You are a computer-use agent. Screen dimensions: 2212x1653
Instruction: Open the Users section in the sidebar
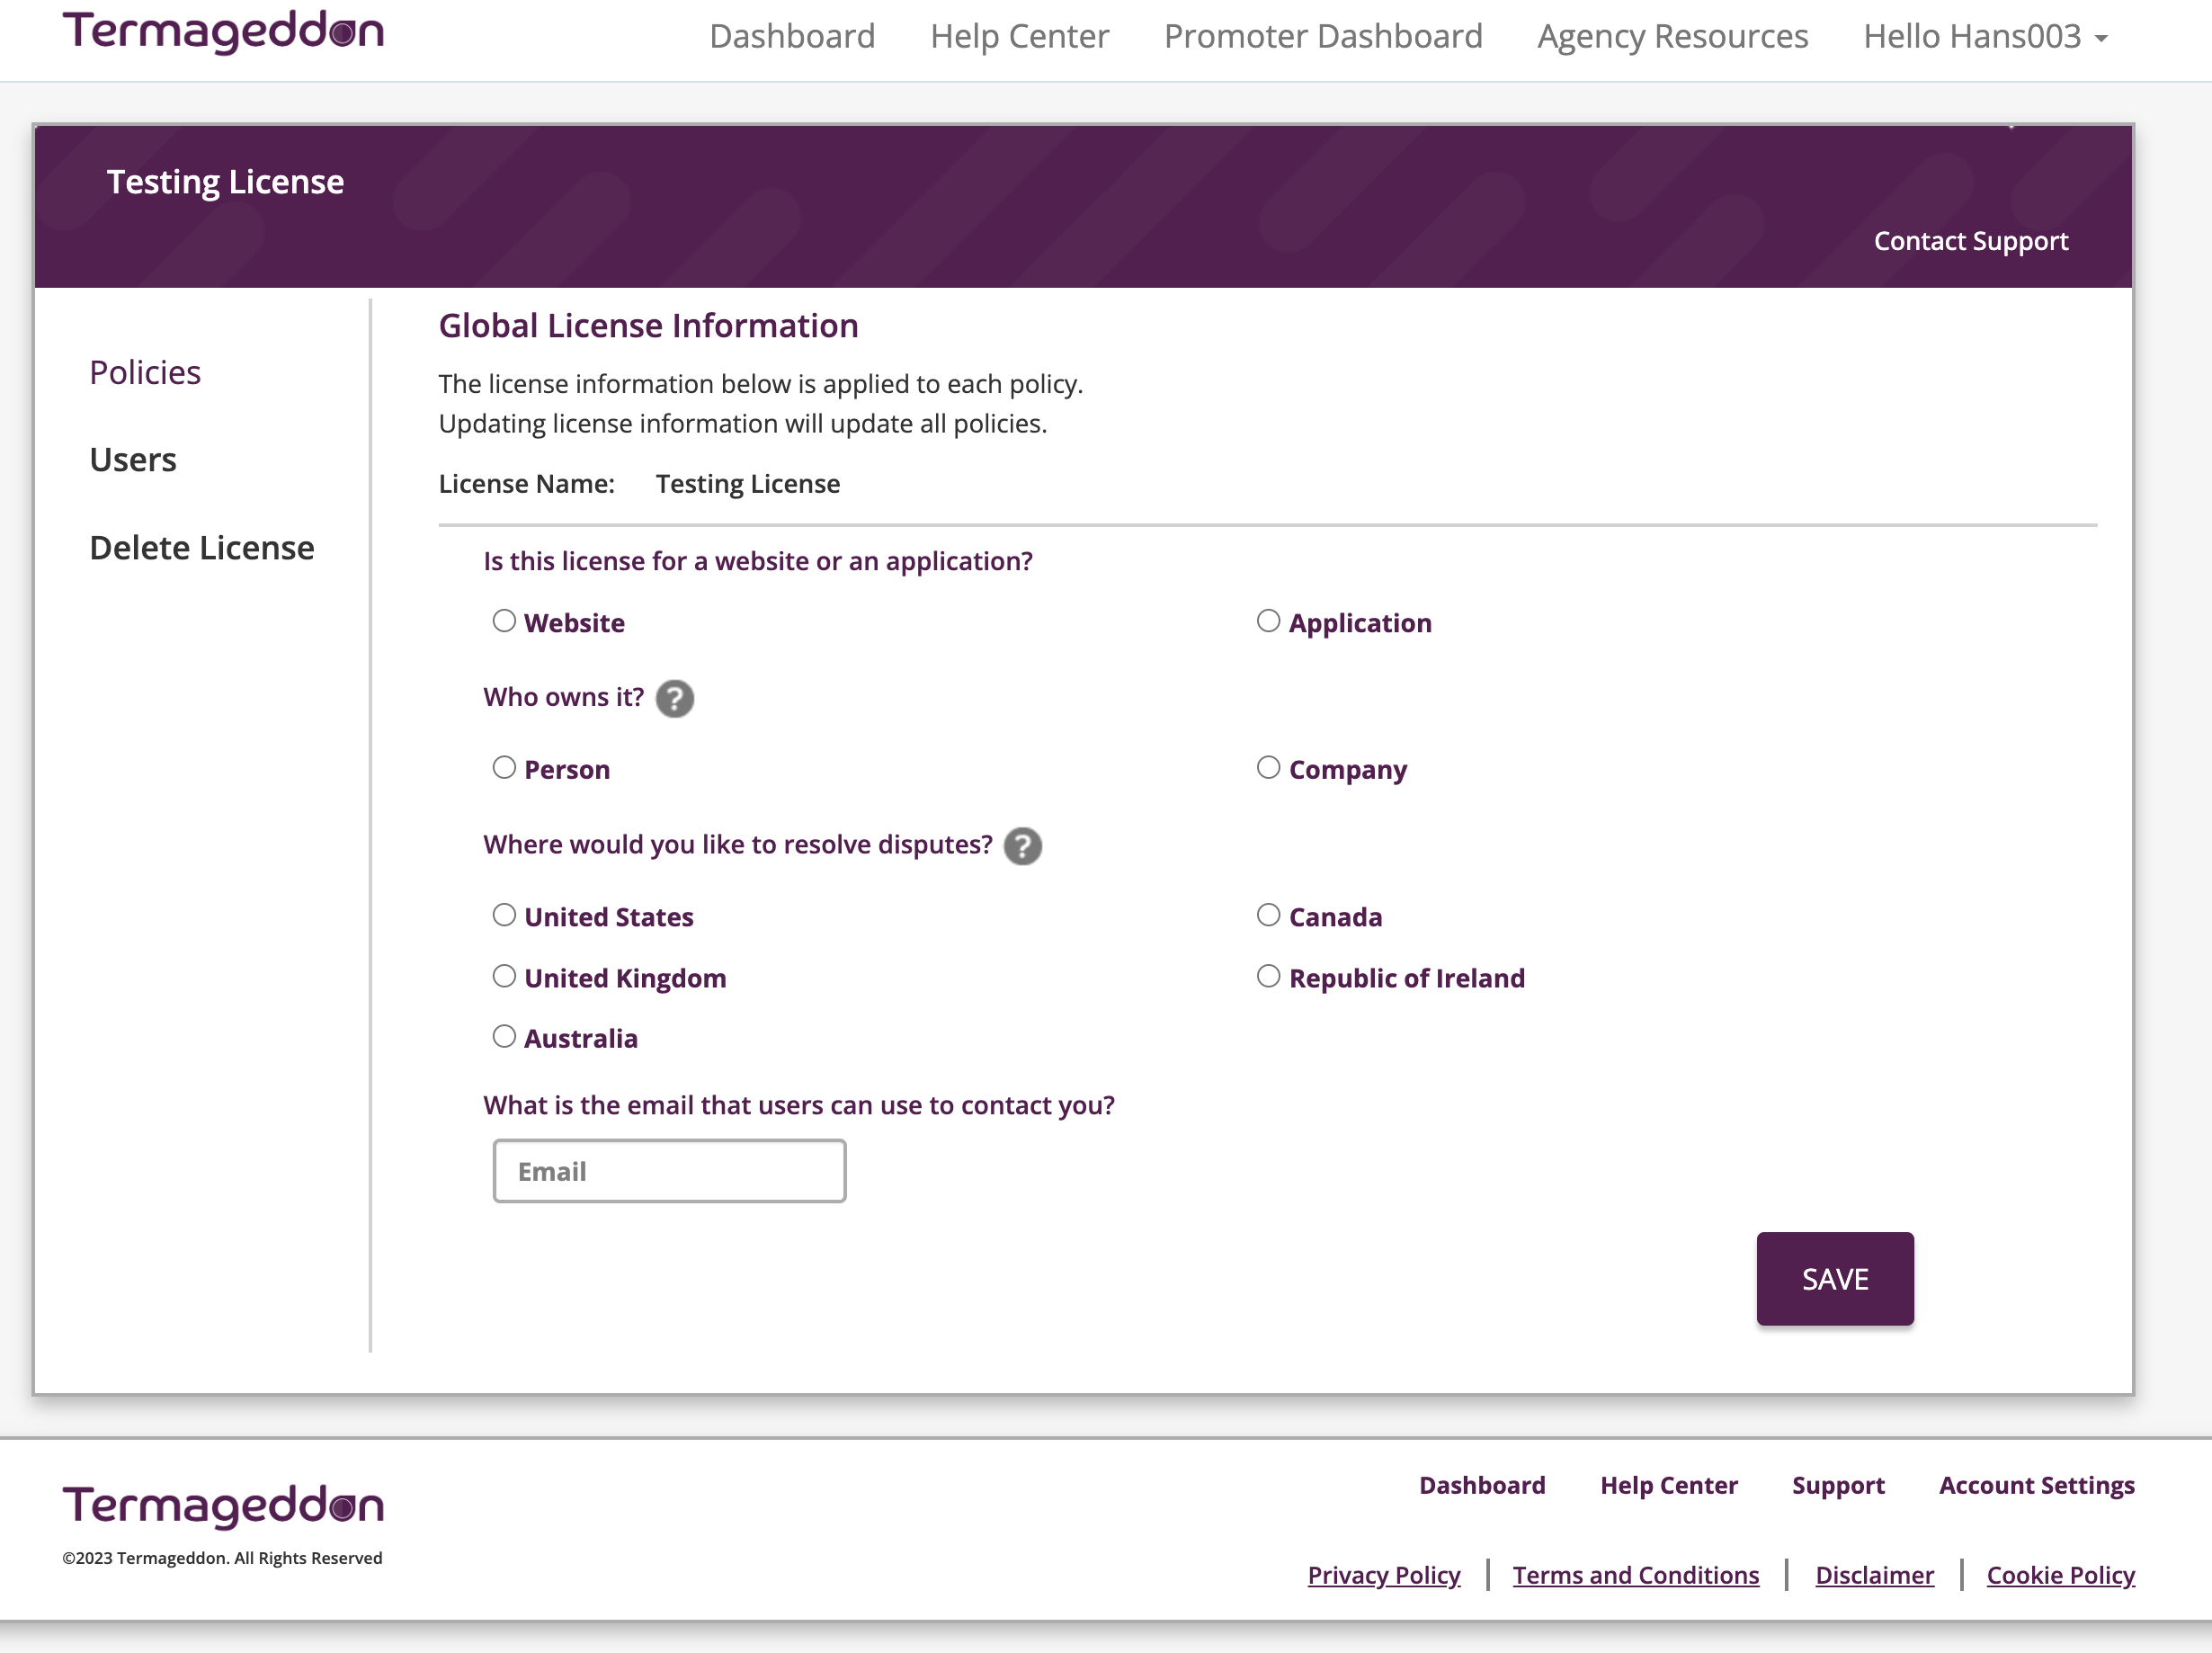(x=133, y=460)
